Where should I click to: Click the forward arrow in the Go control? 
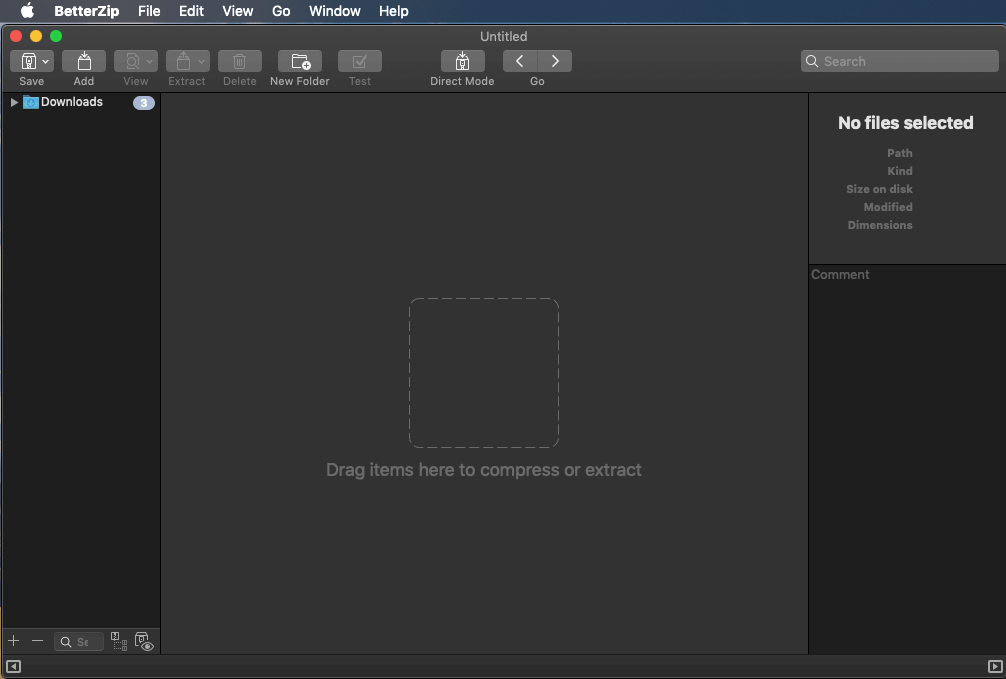(555, 60)
